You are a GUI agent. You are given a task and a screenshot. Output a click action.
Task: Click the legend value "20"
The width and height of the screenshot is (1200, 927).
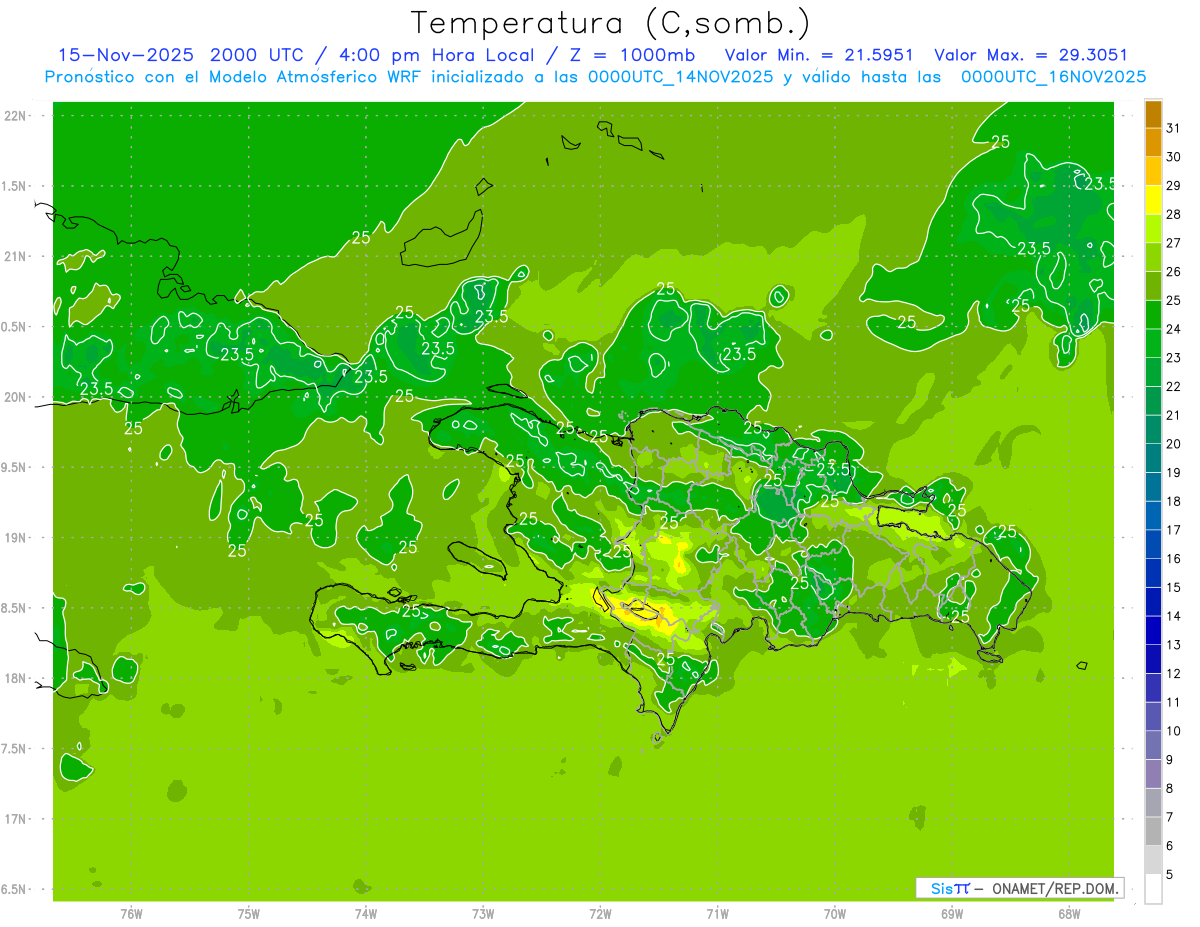1174,444
